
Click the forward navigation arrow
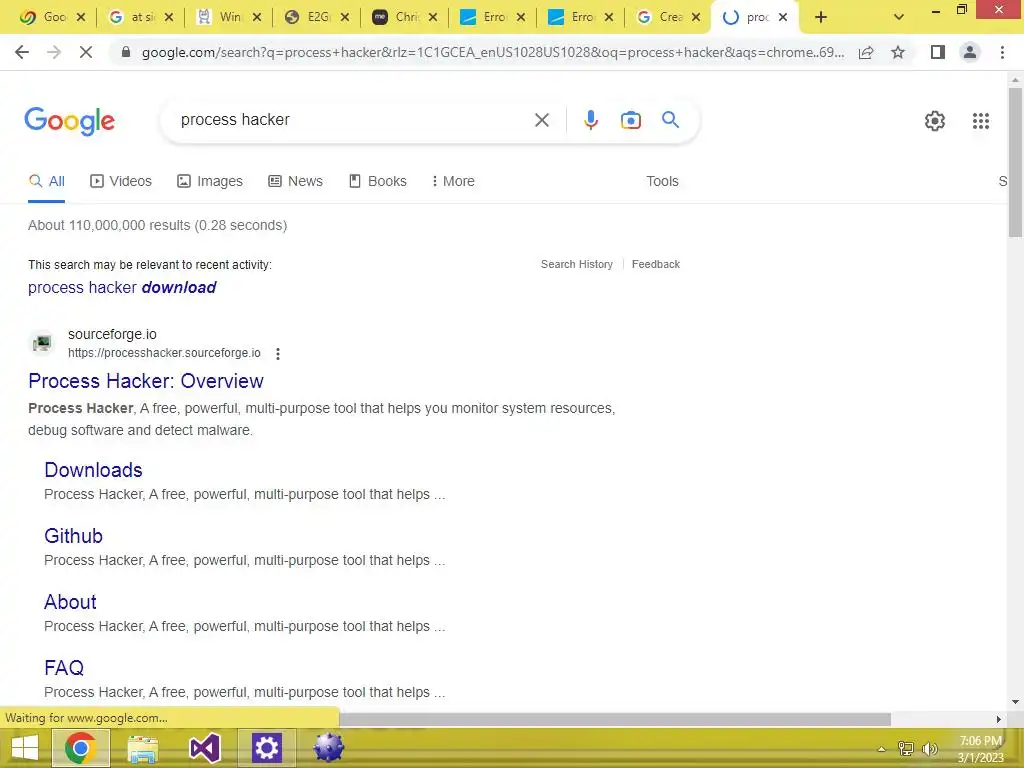54,52
